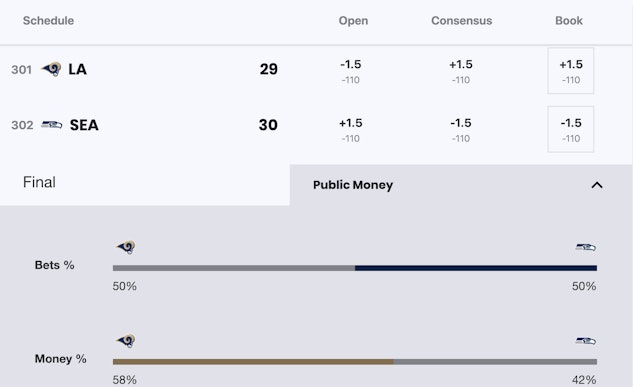Click the Bets % split bar
The width and height of the screenshot is (633, 387).
(x=355, y=268)
